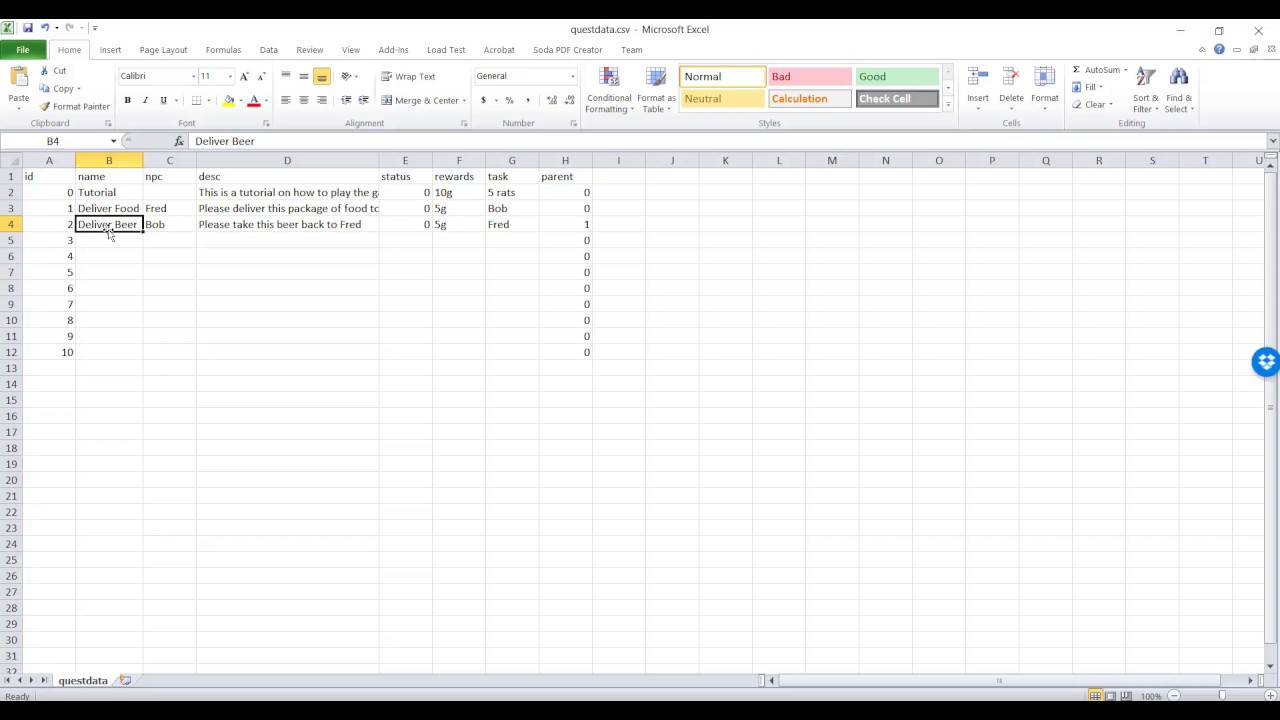1280x720 pixels.
Task: Decrease cell indent
Action: click(346, 100)
